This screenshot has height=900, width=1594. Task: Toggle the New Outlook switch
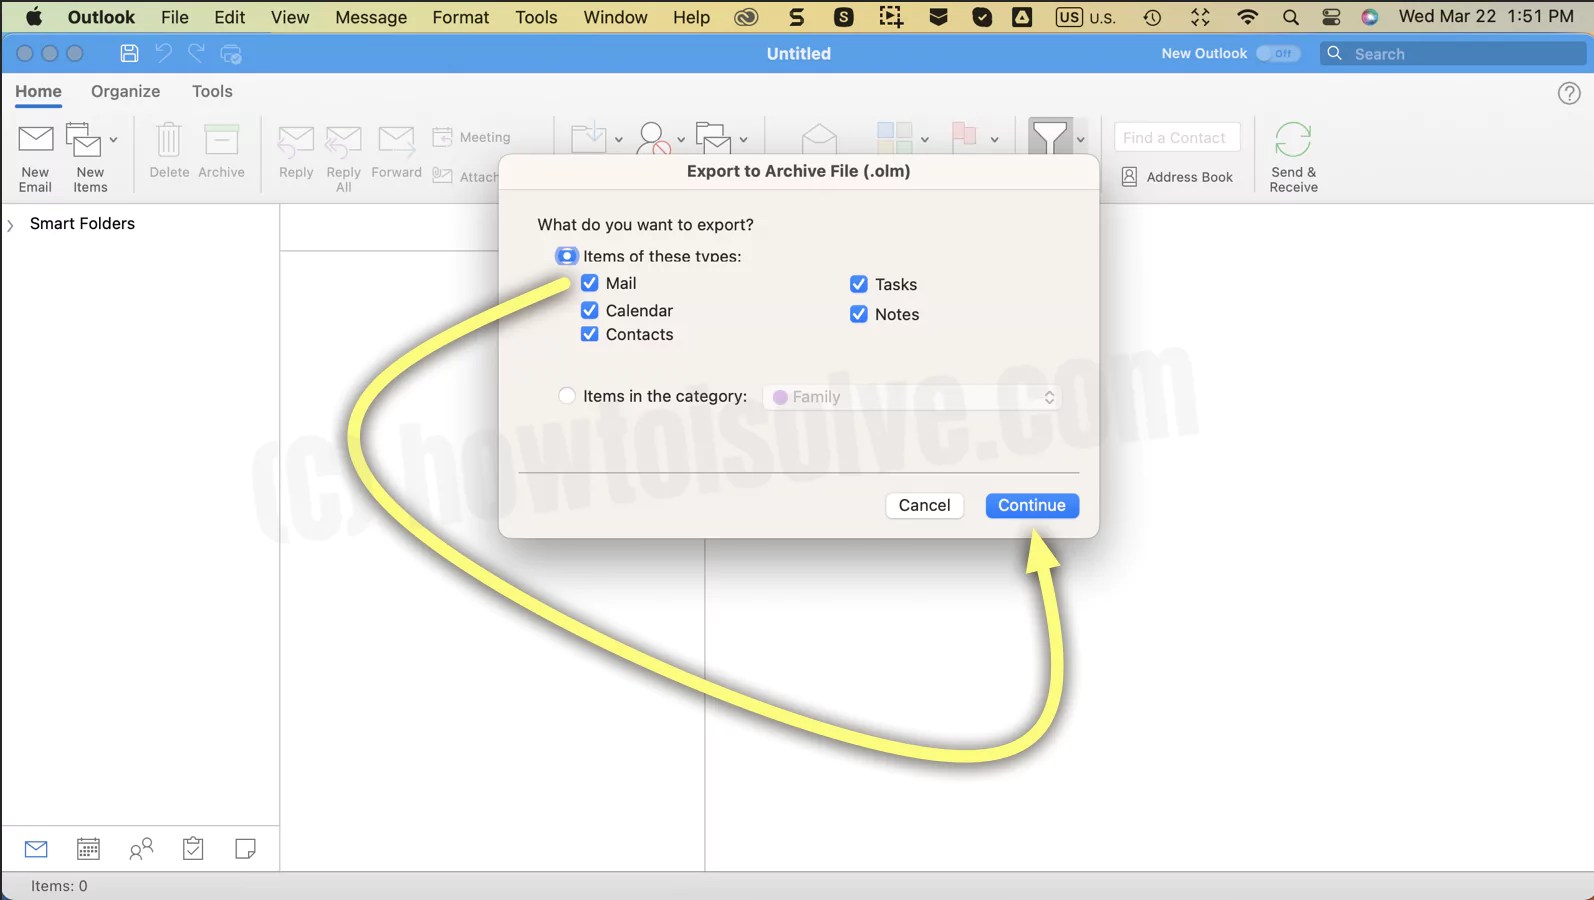pos(1278,53)
